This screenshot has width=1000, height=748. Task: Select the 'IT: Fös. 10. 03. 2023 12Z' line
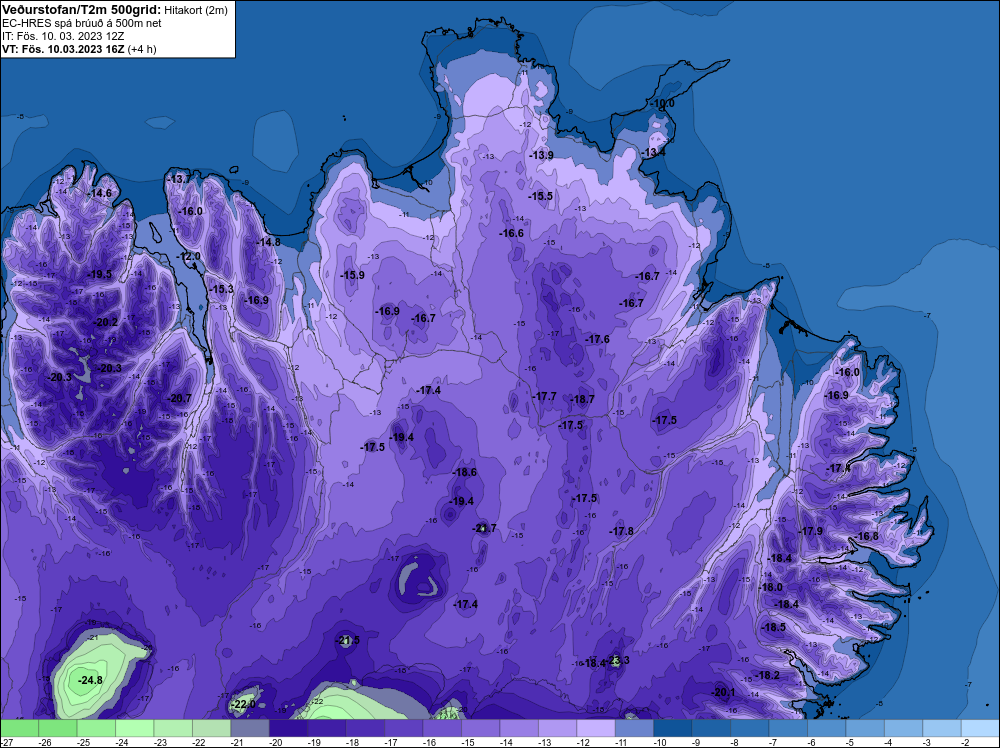pyautogui.click(x=63, y=36)
